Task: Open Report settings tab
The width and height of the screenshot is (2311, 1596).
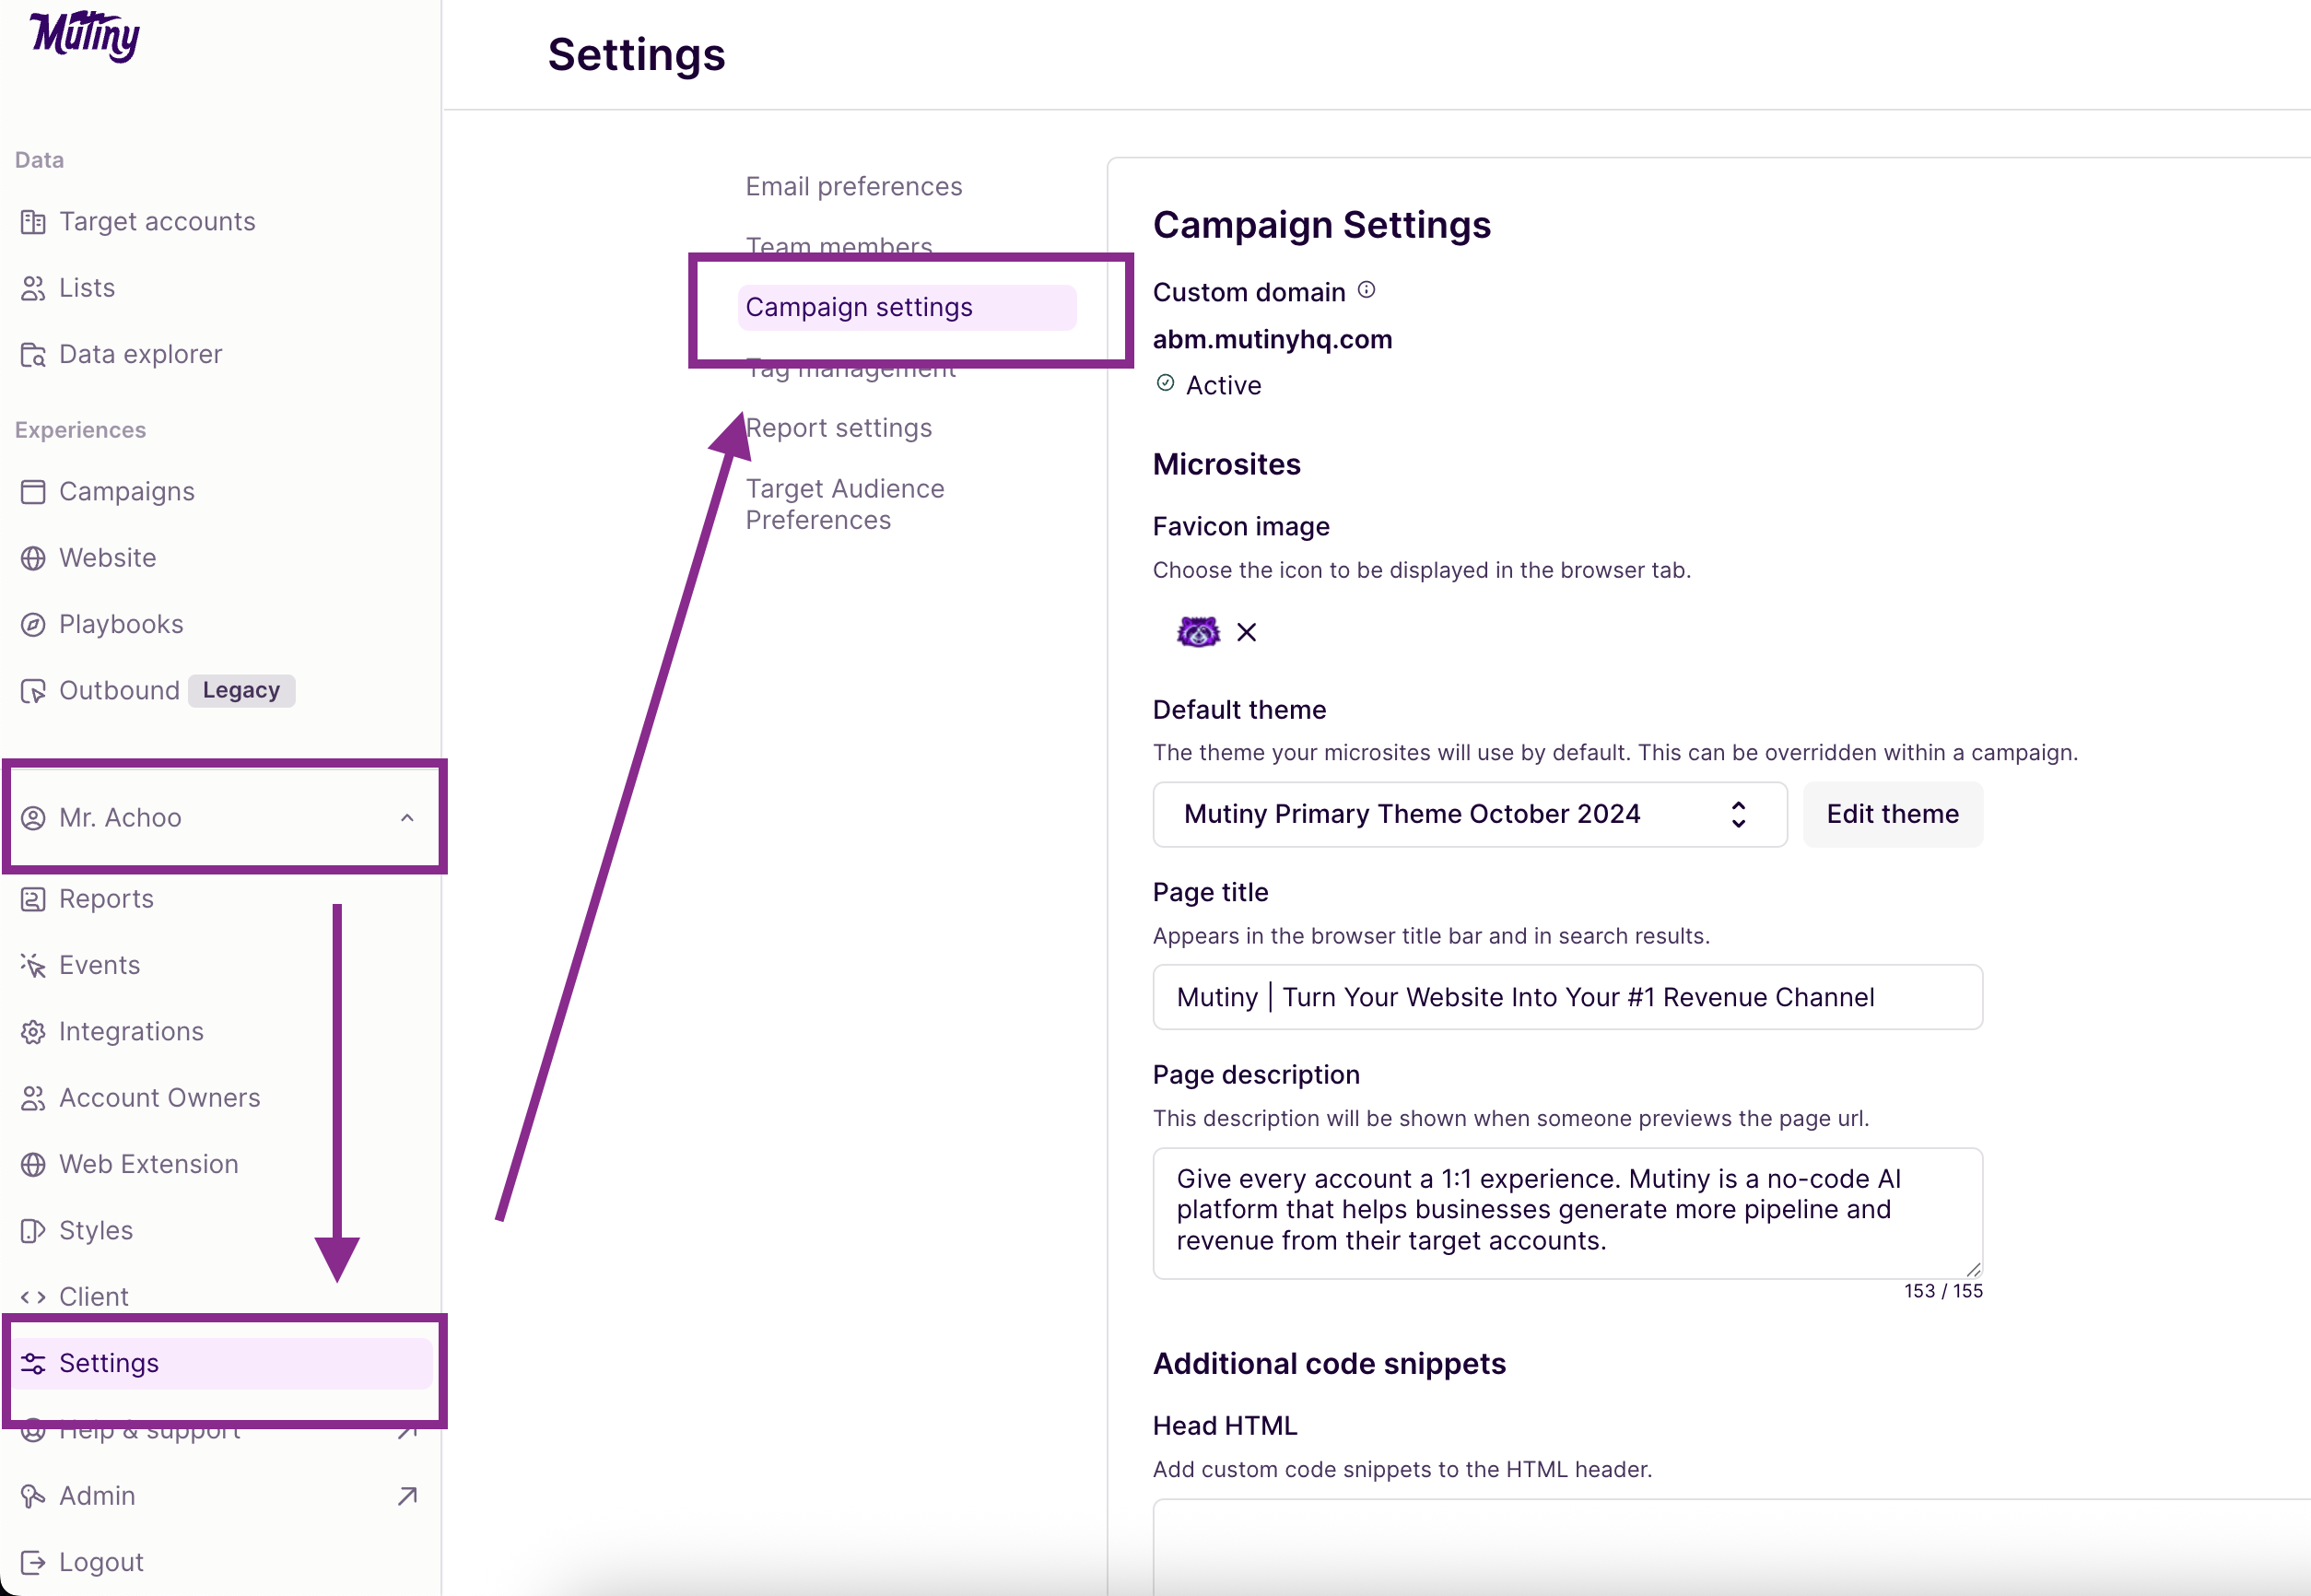Action: (x=838, y=428)
